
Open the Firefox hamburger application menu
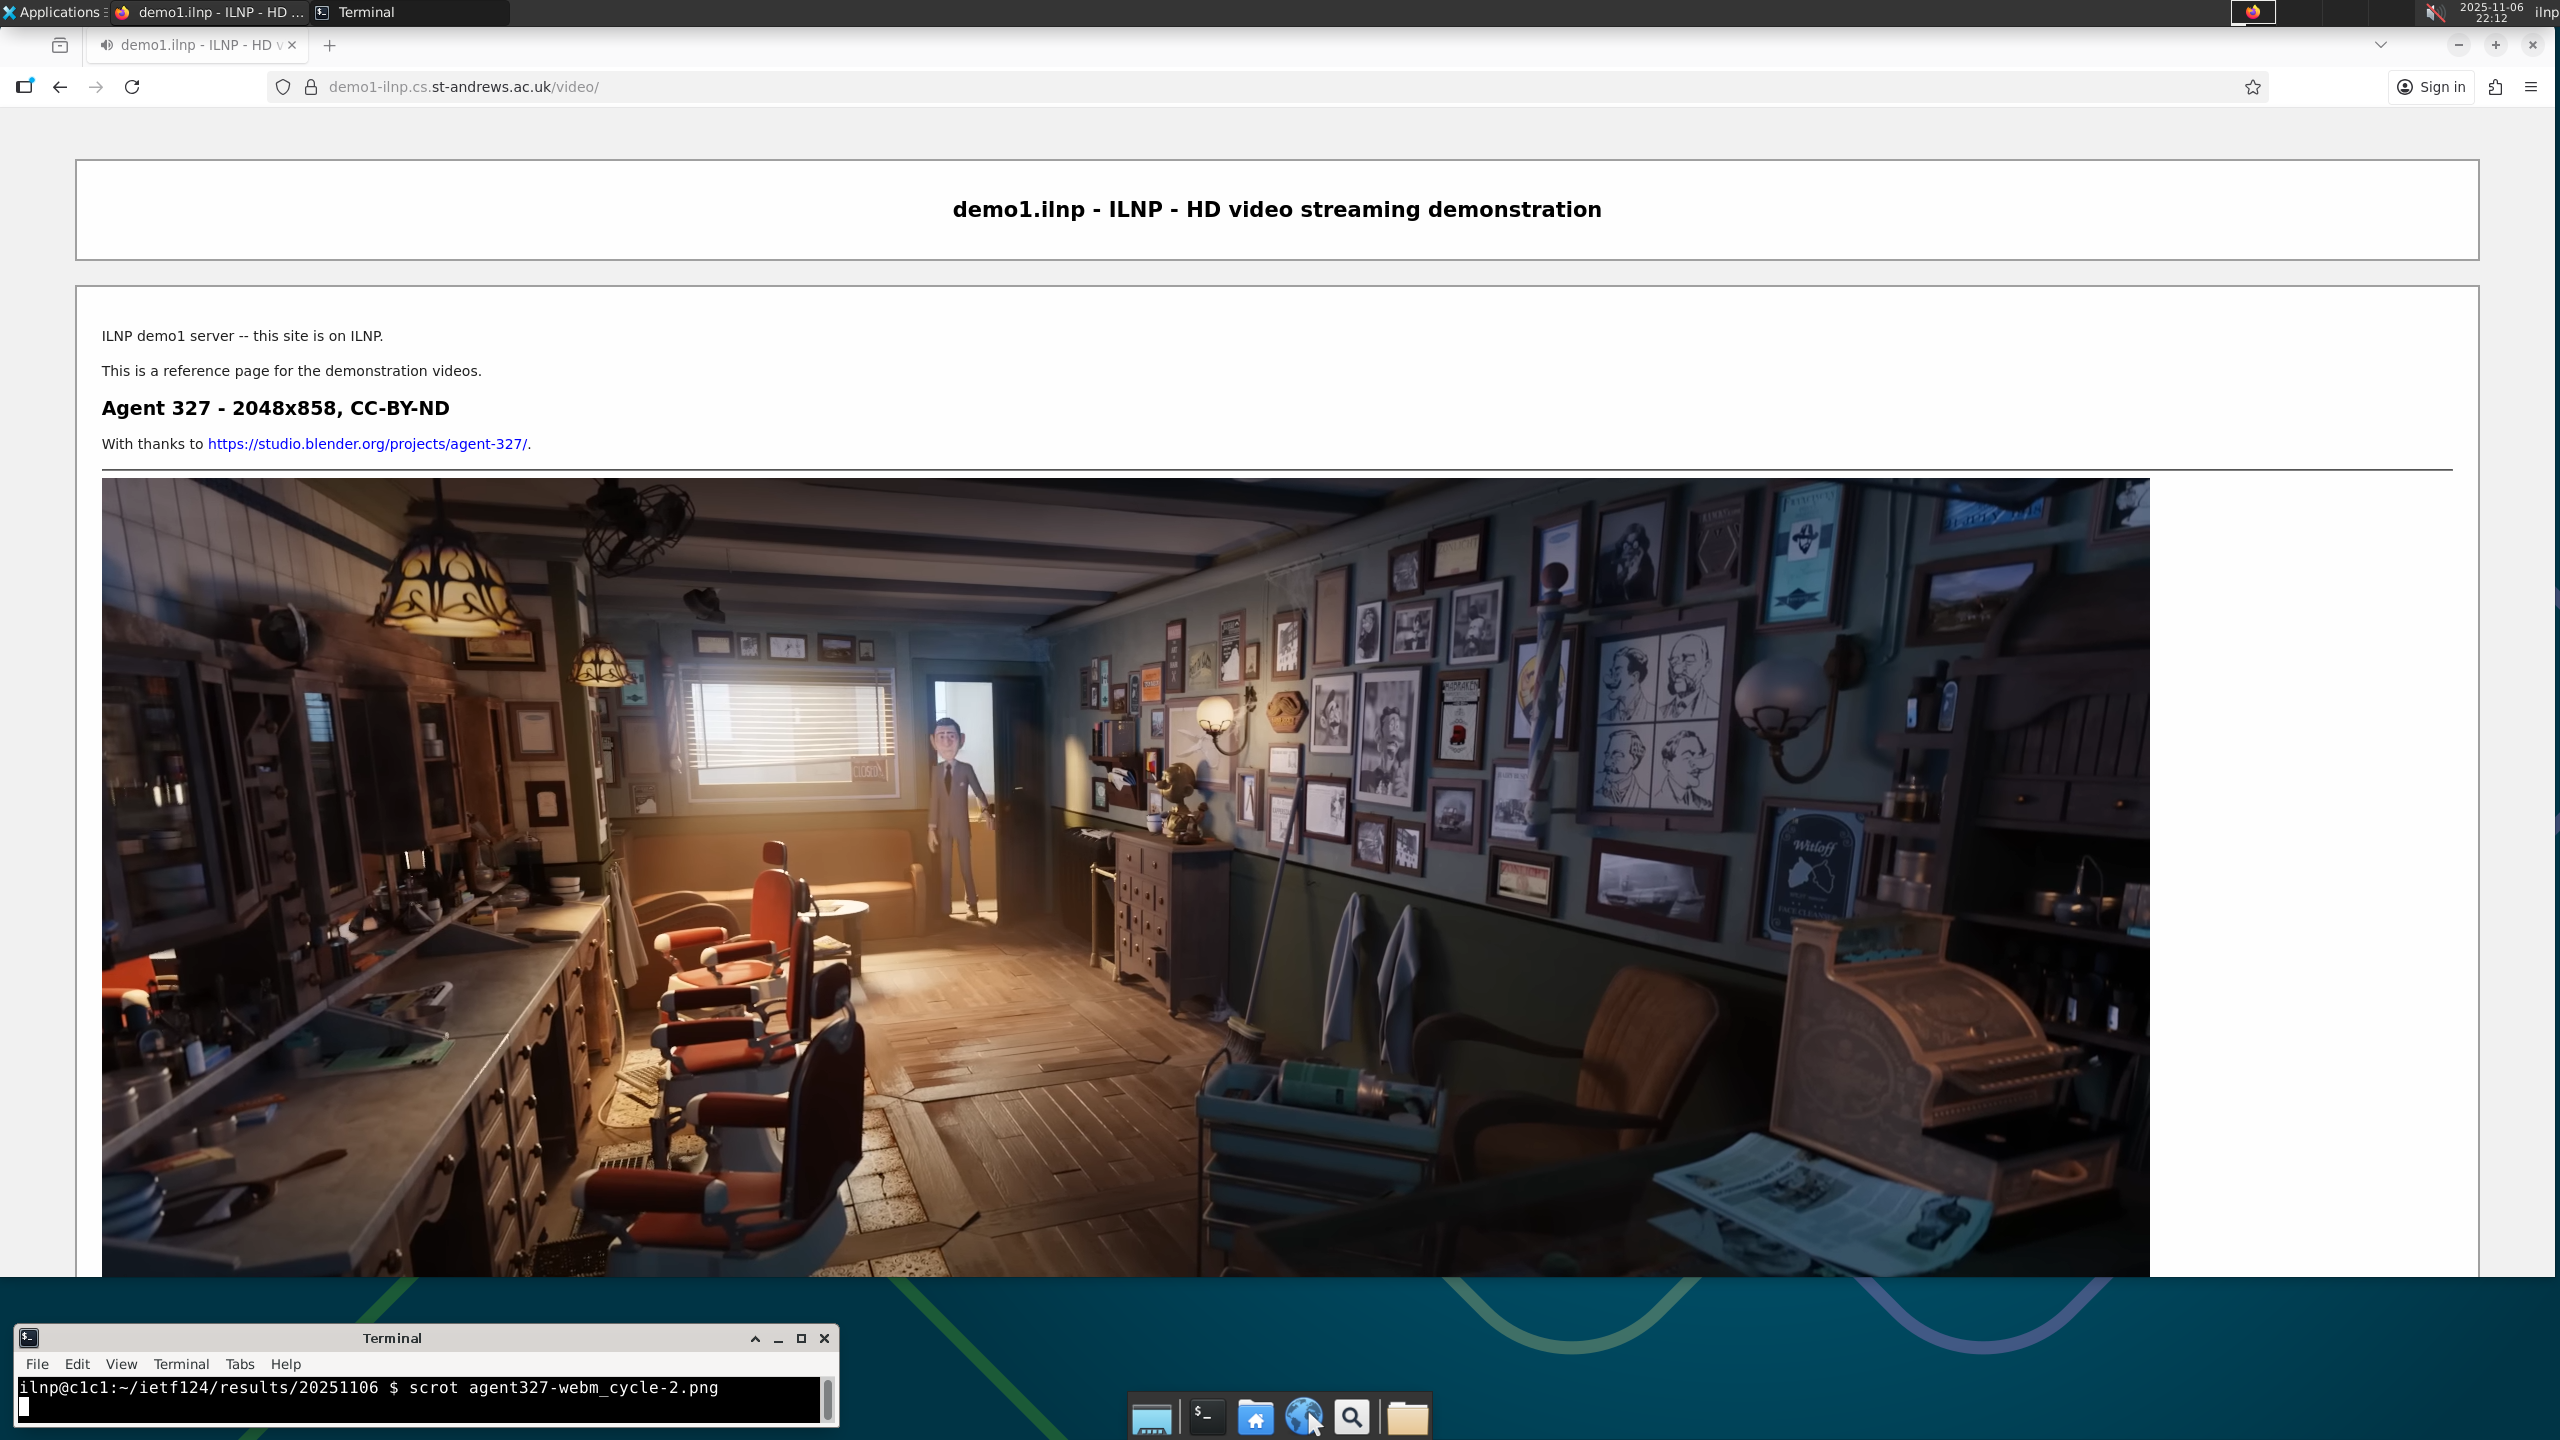pyautogui.click(x=2531, y=87)
